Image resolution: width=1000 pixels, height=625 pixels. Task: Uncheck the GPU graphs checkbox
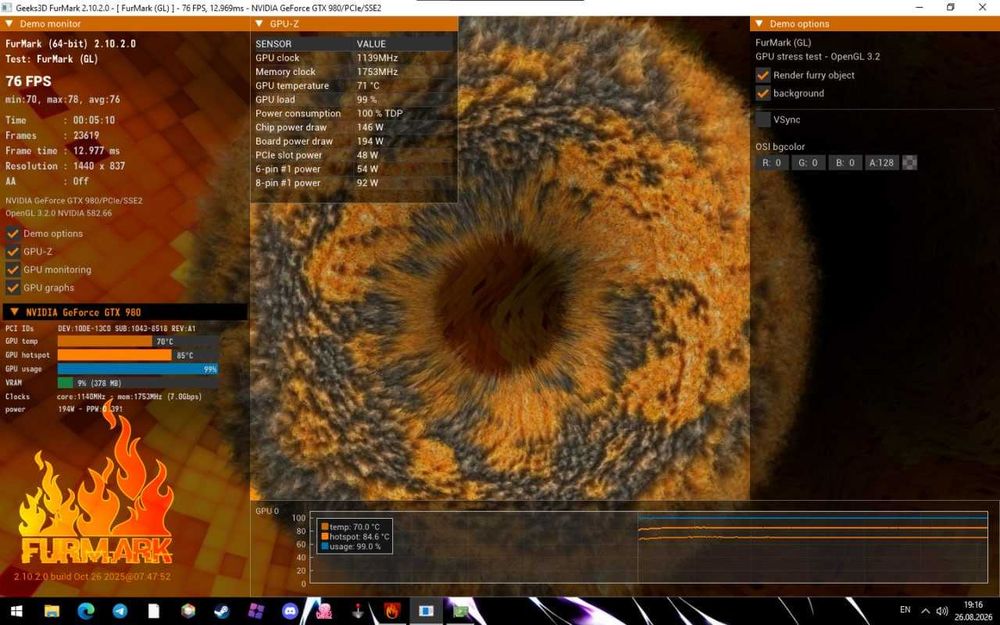coord(13,288)
